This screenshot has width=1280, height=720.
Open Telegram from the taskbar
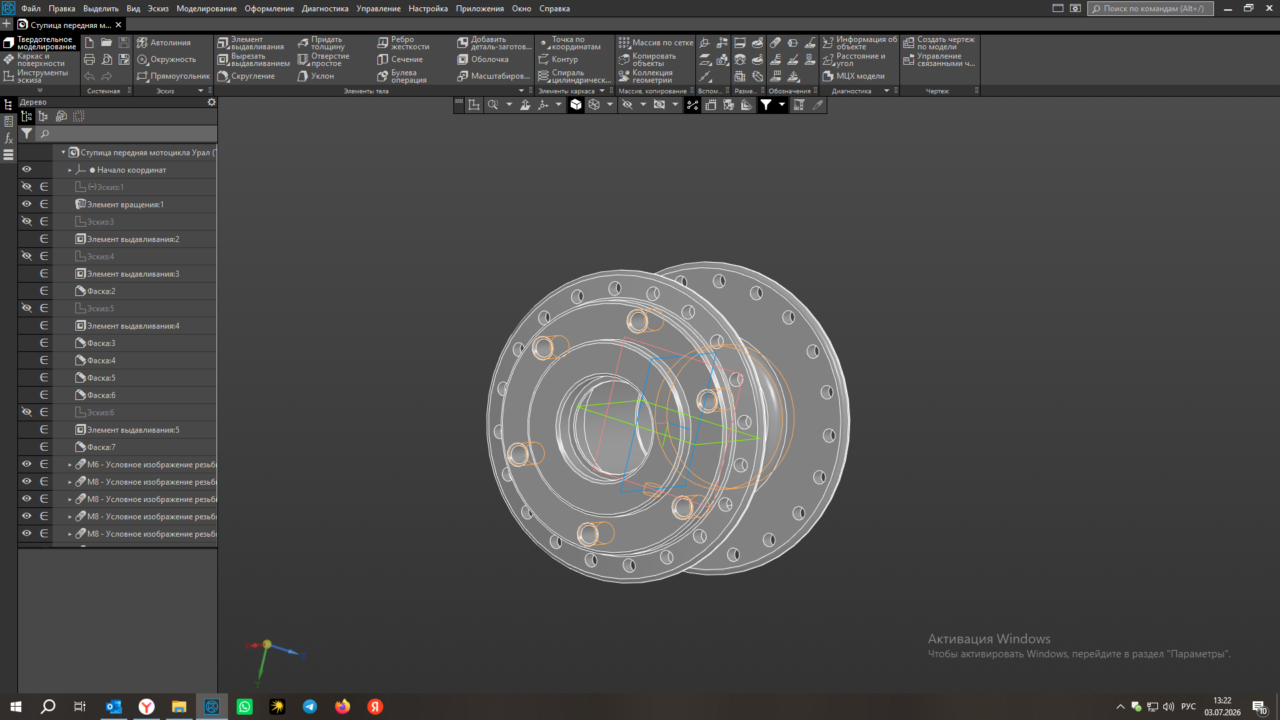[310, 706]
